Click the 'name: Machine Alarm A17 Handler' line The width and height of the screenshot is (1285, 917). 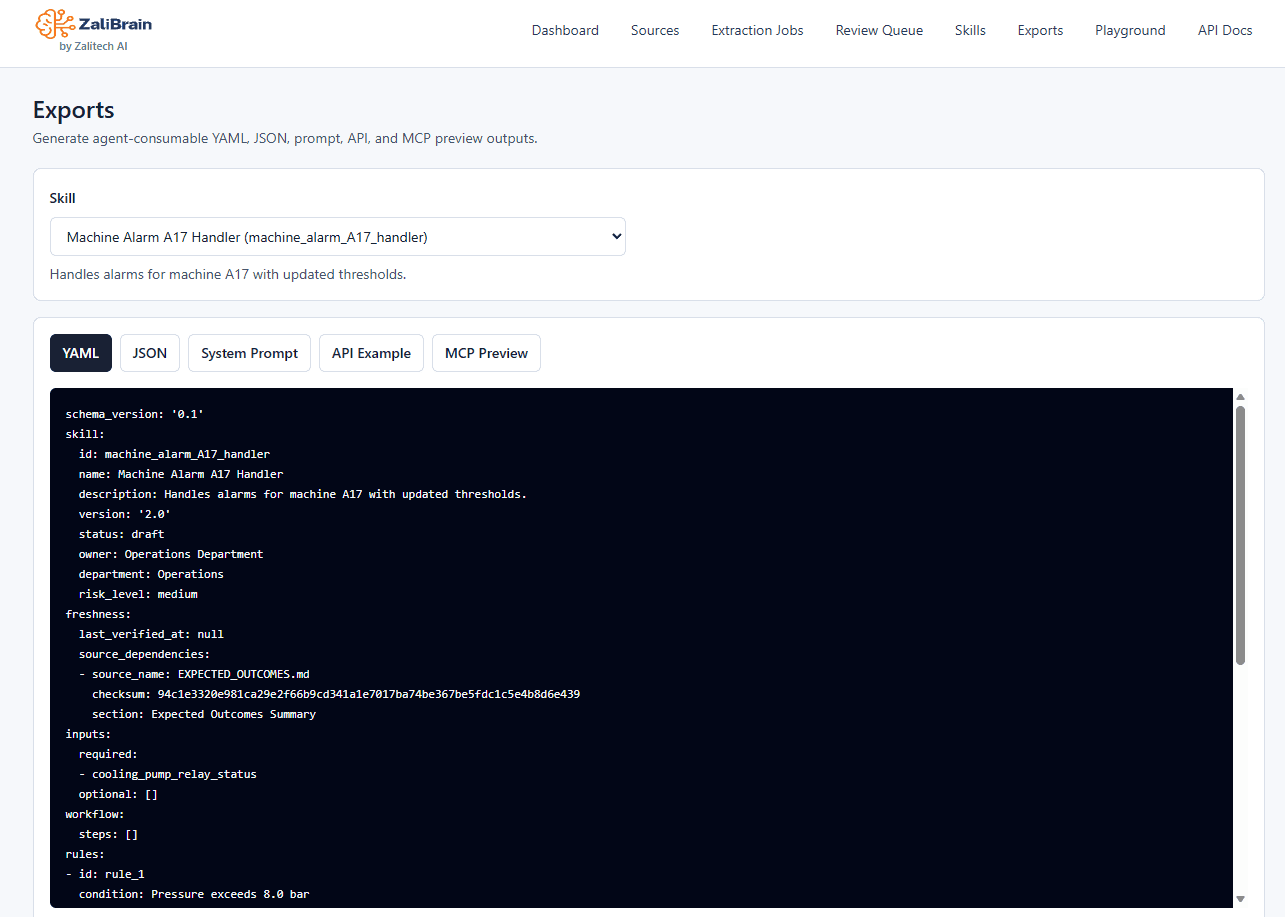tap(181, 474)
